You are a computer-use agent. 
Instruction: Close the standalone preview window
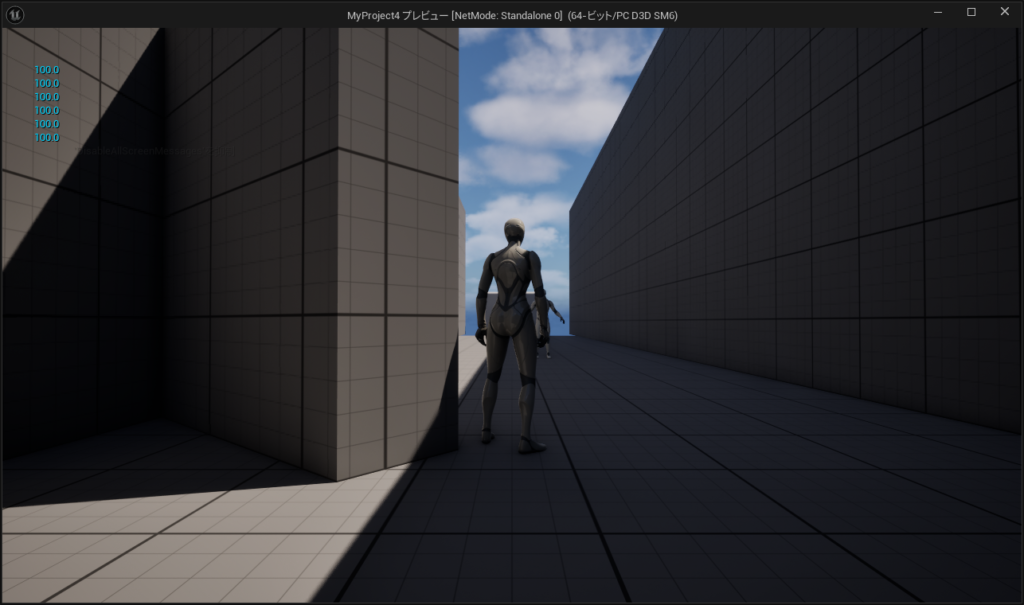[x=1004, y=13]
